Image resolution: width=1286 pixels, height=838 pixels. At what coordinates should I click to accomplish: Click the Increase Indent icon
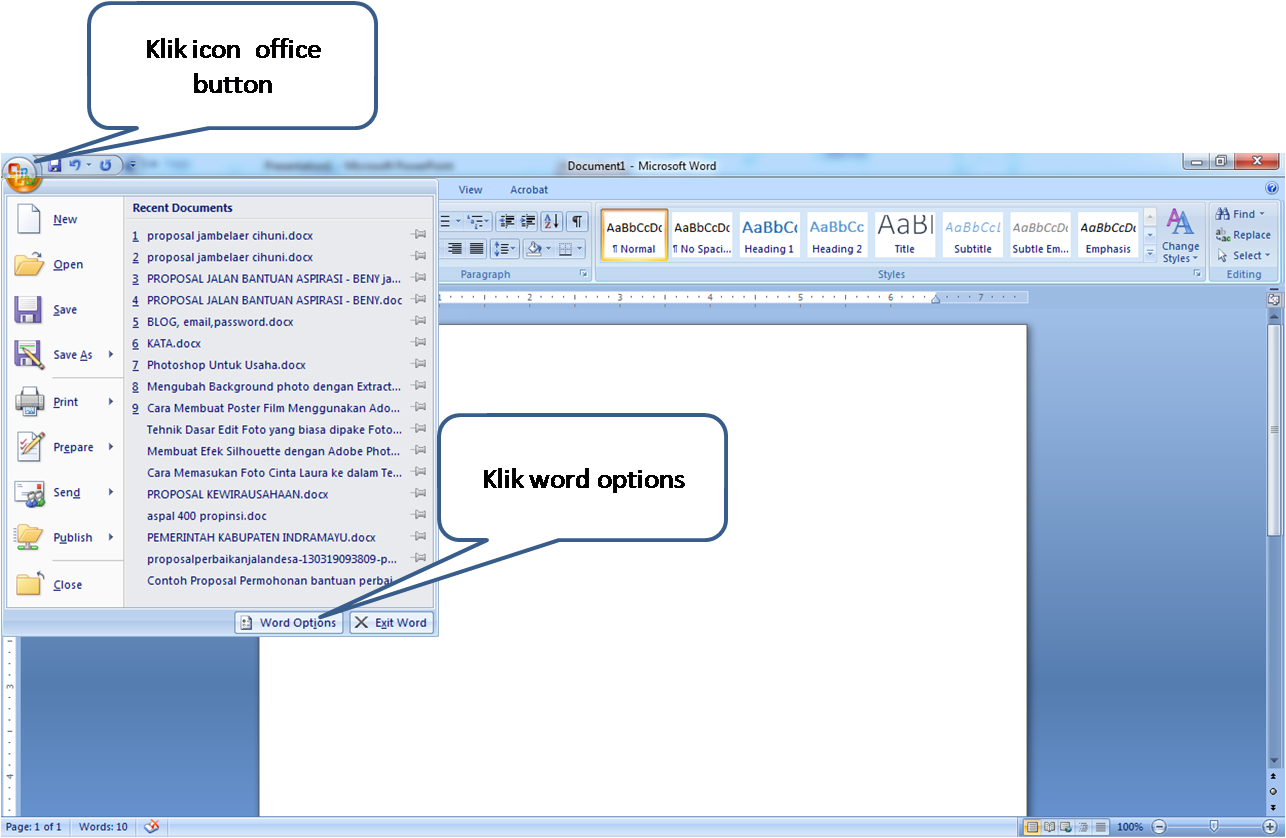click(528, 221)
